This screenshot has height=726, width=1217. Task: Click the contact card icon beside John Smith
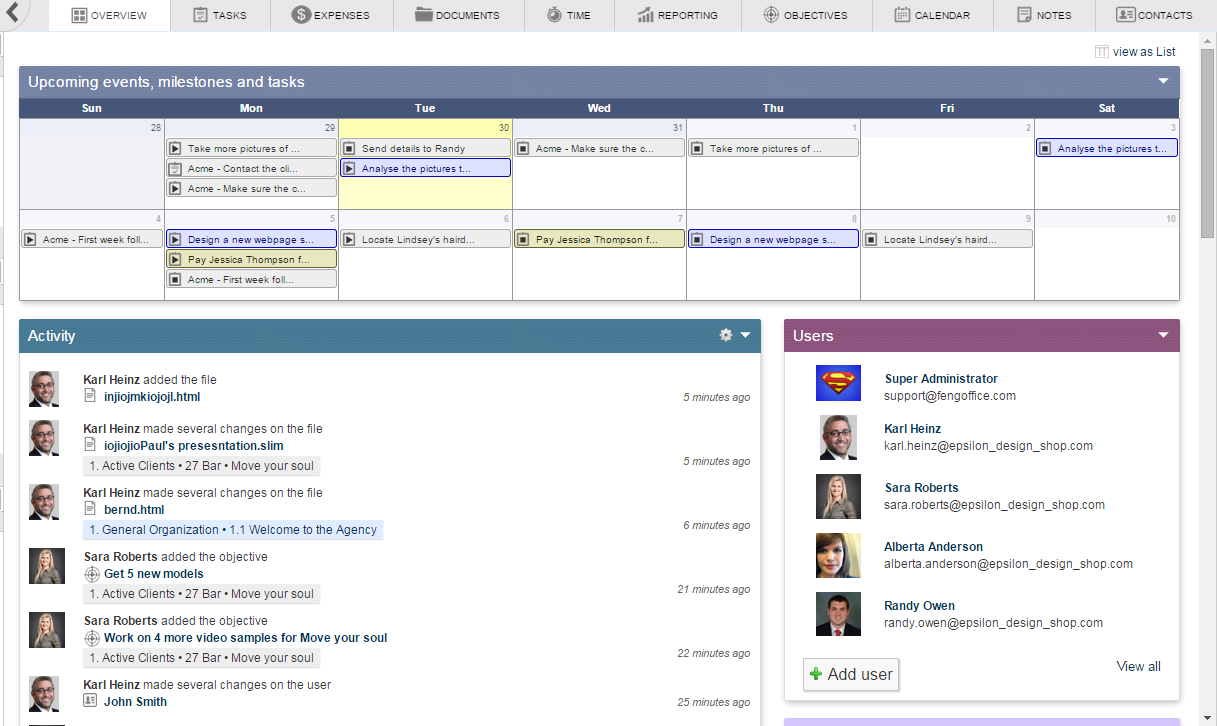click(x=91, y=701)
